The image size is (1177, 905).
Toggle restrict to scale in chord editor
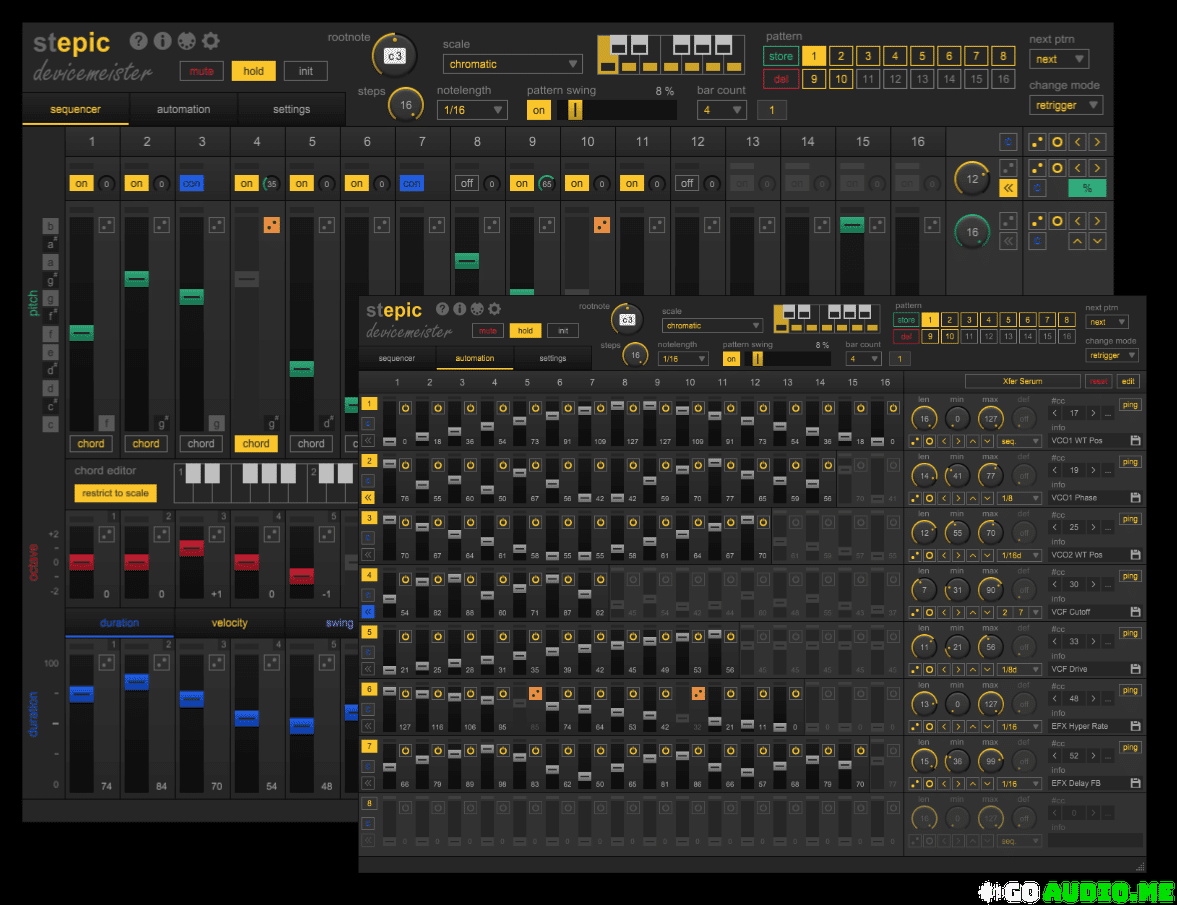pos(116,493)
